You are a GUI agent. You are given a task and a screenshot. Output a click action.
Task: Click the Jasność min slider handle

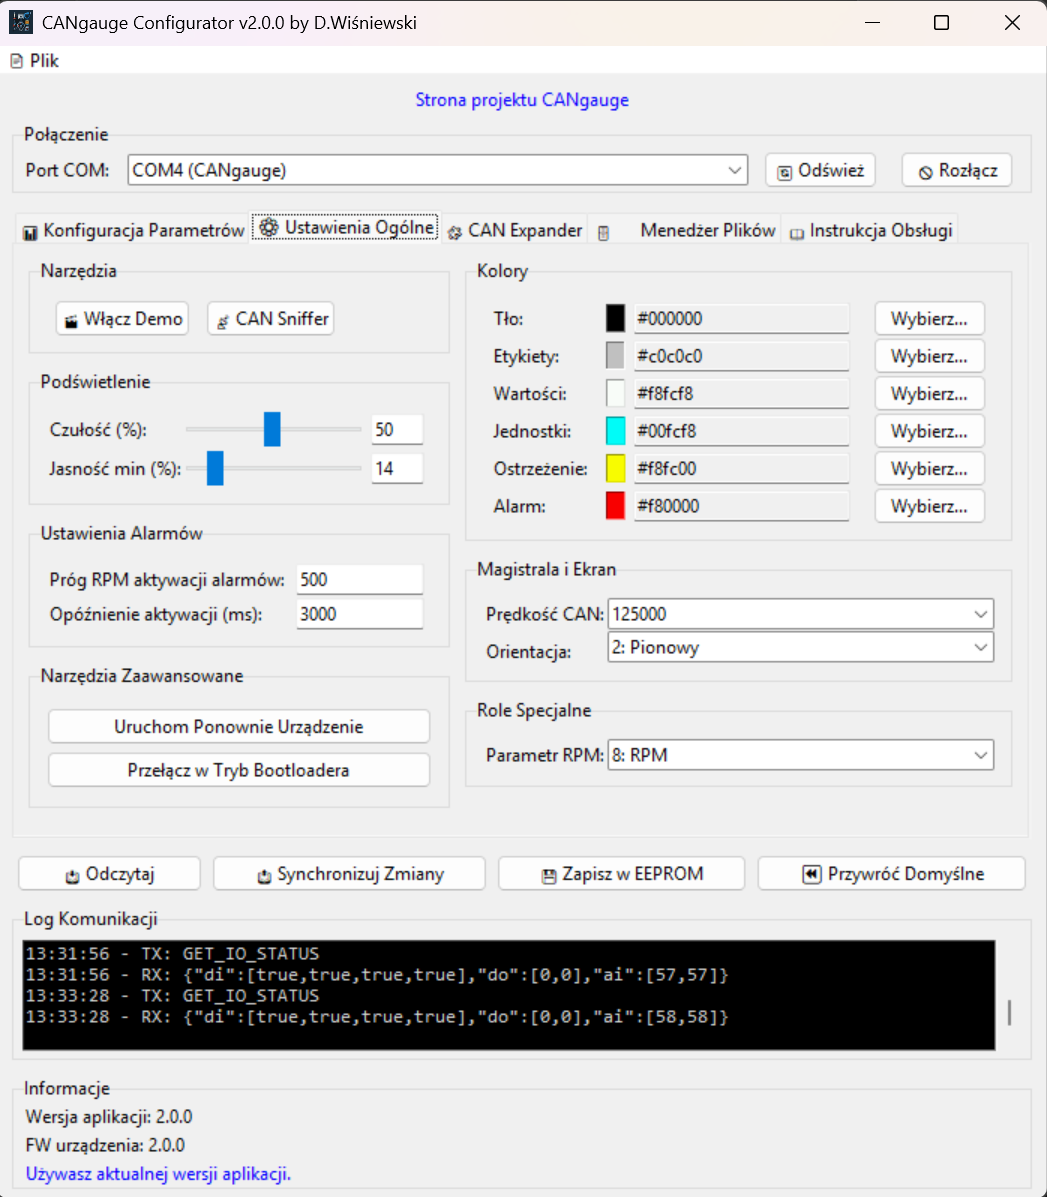pos(215,468)
